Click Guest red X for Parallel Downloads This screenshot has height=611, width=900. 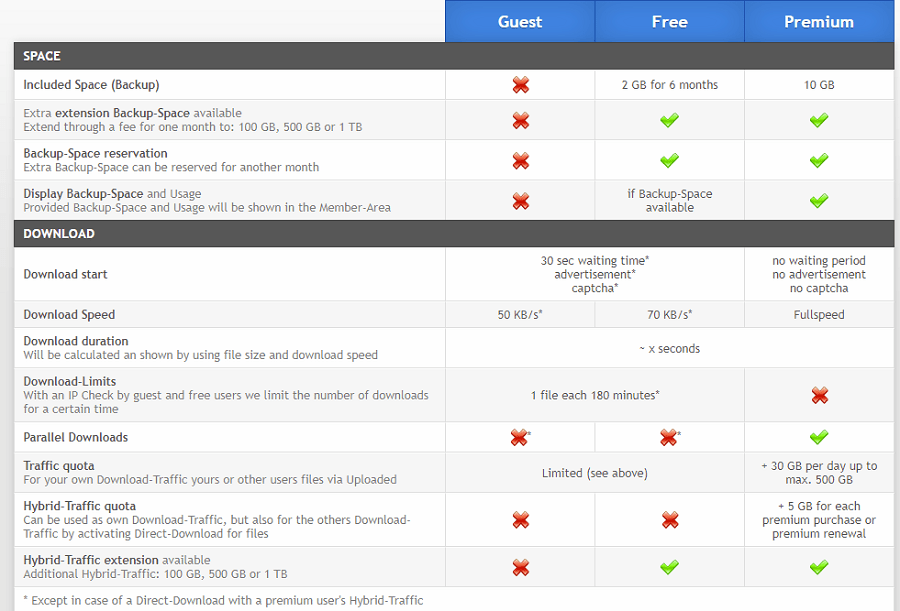point(519,437)
